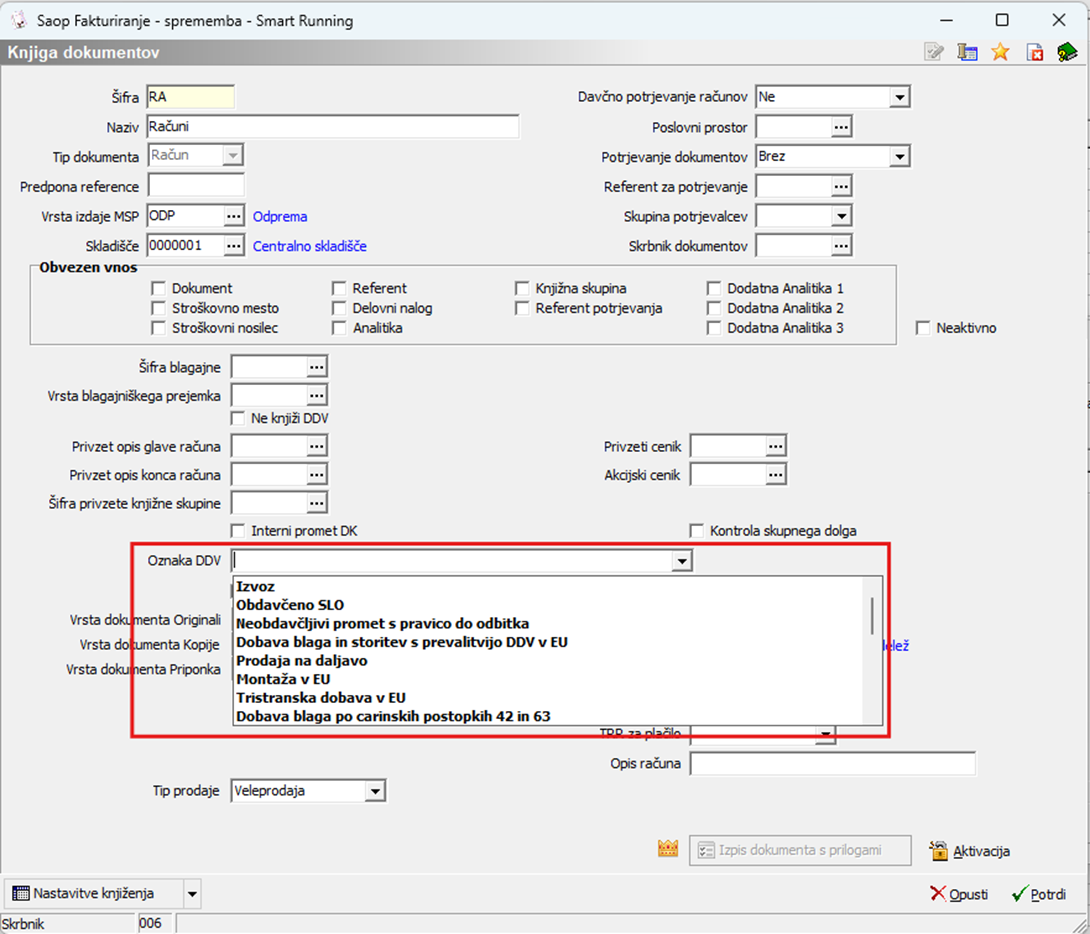
Task: Expand Davčno potrjevanje računov dropdown
Action: coord(900,97)
